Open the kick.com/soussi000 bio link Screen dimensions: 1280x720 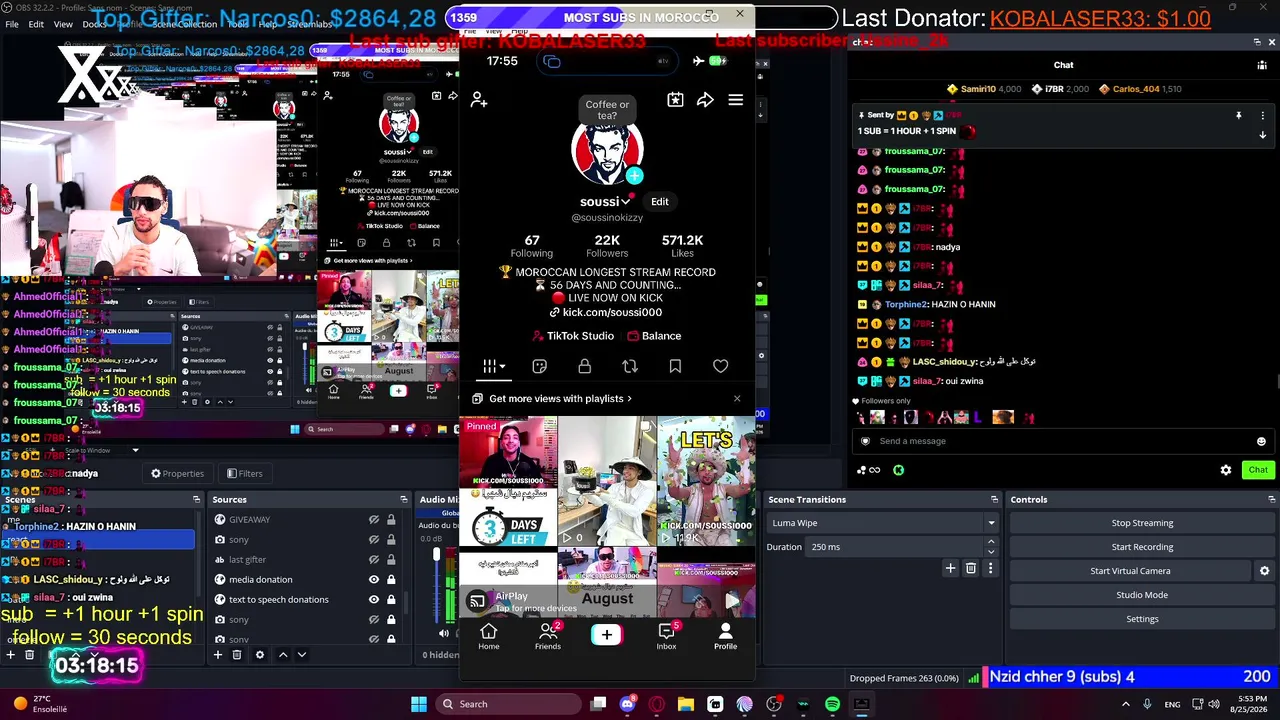click(606, 312)
